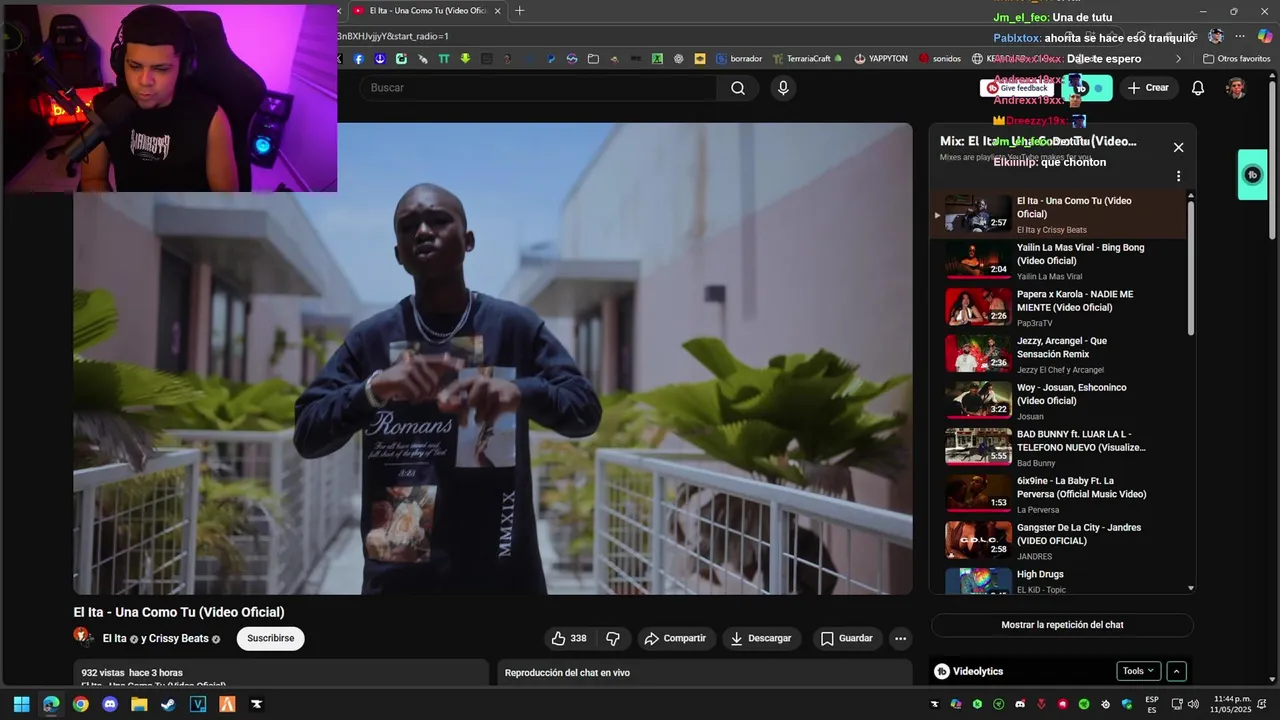This screenshot has width=1280, height=720.
Task: Open the YouTube account avatar menu
Action: pyautogui.click(x=1236, y=88)
